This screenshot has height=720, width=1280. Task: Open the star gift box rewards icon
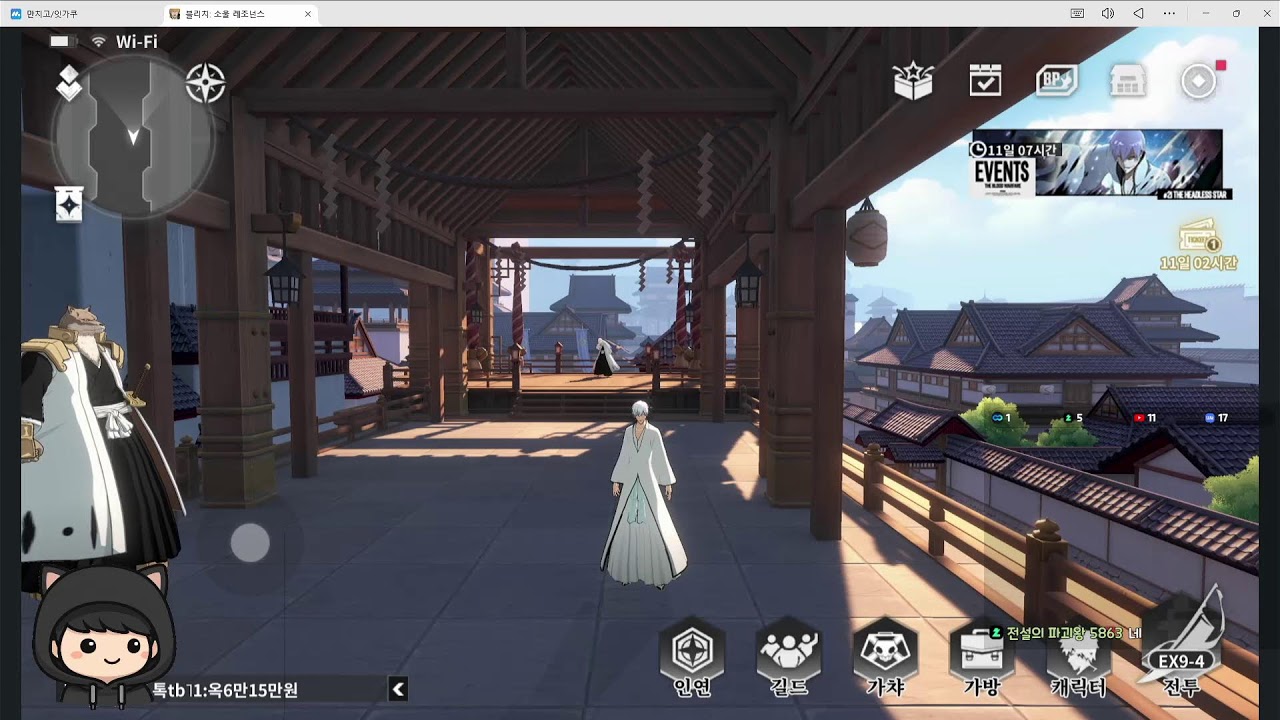click(x=913, y=81)
